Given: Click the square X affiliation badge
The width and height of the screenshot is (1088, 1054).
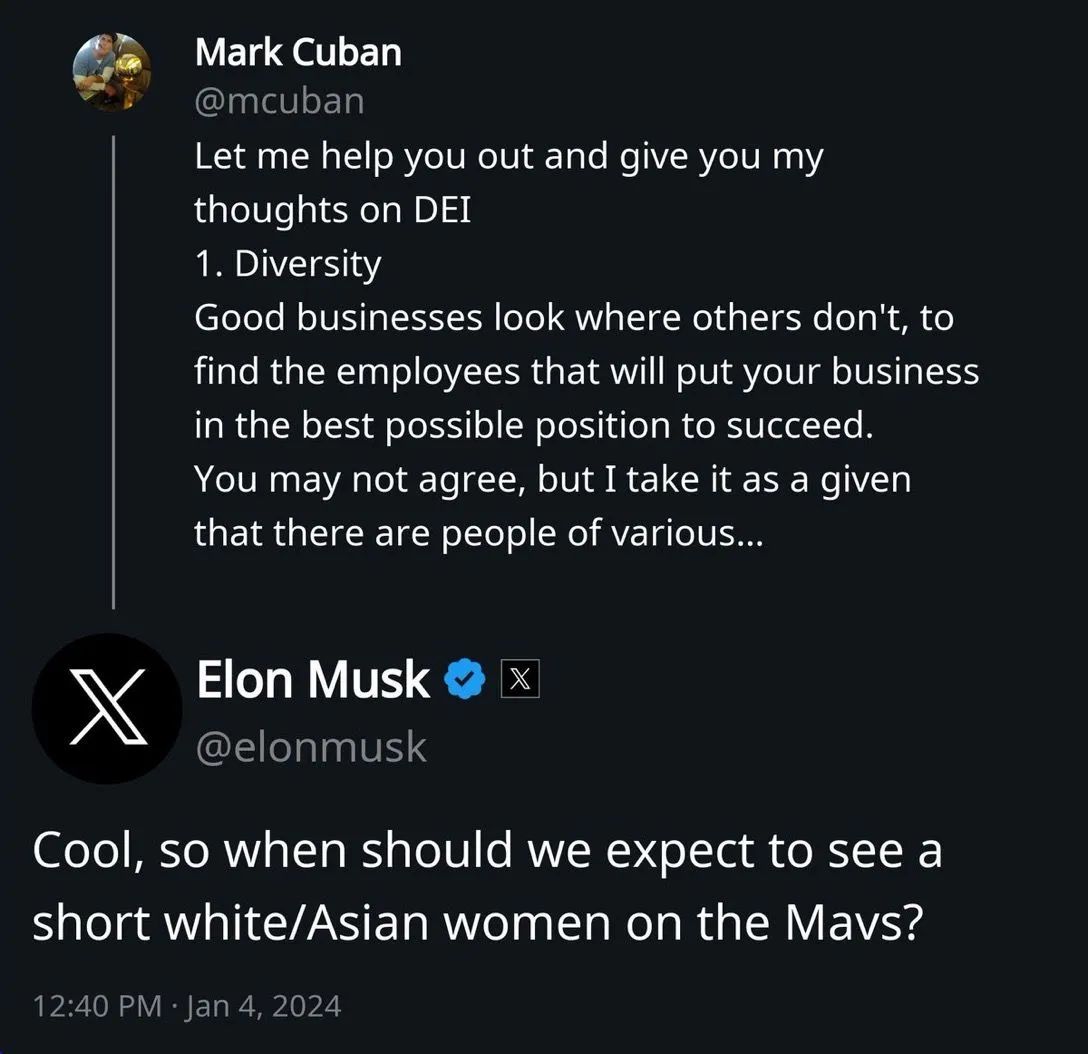Looking at the screenshot, I should pyautogui.click(x=518, y=680).
